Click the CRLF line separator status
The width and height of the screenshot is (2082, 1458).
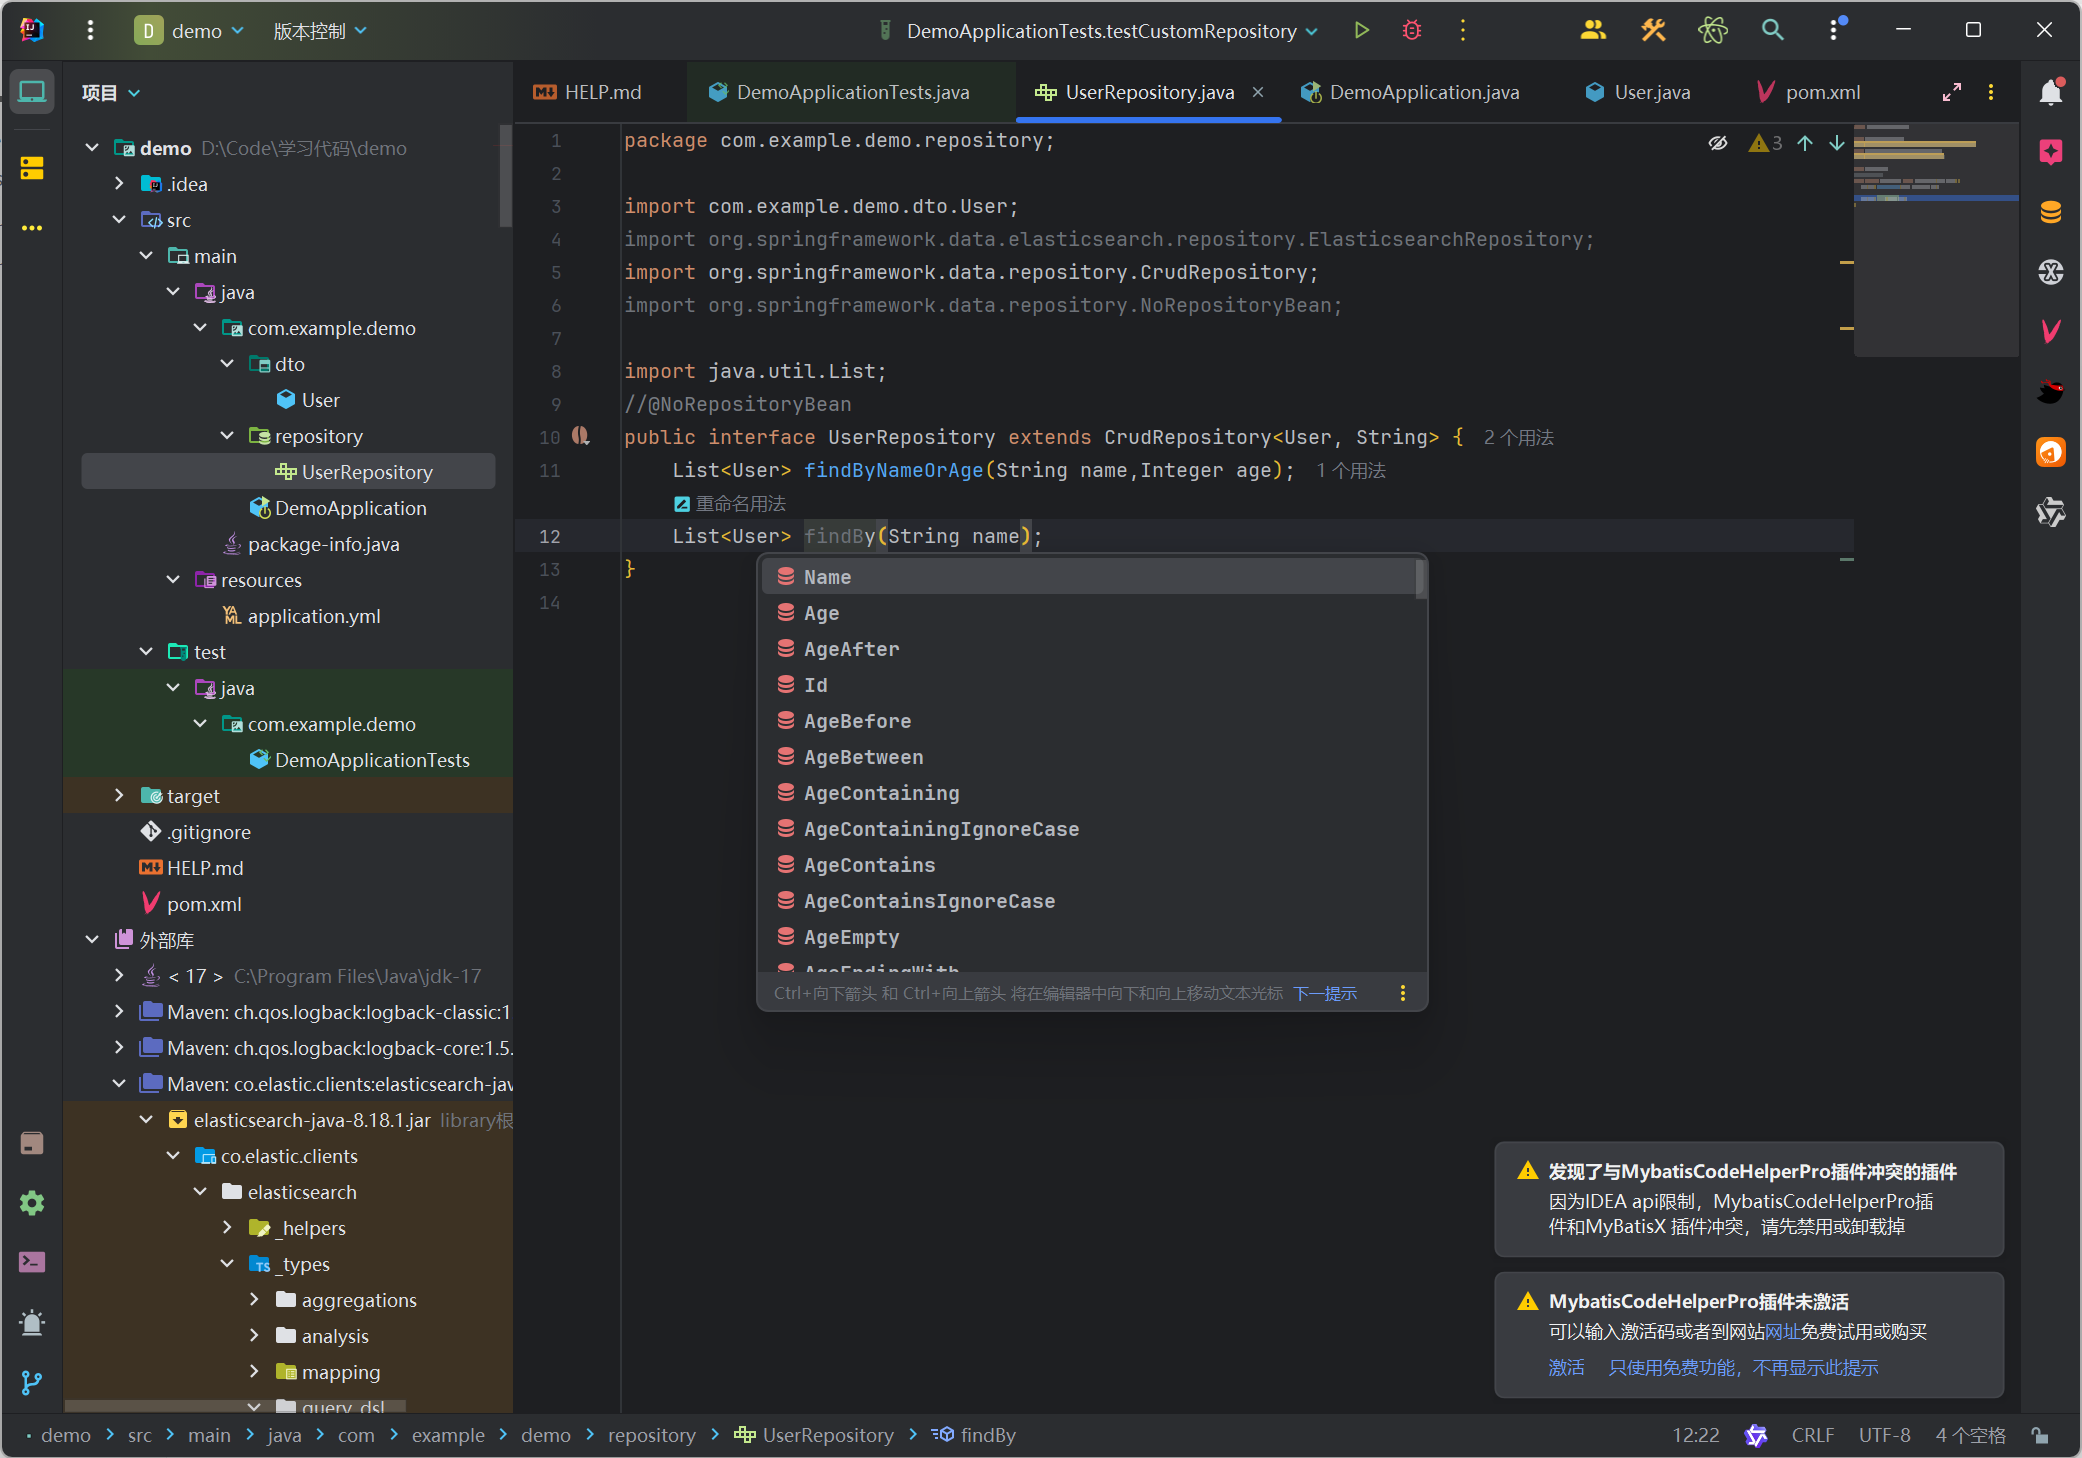[1812, 1435]
